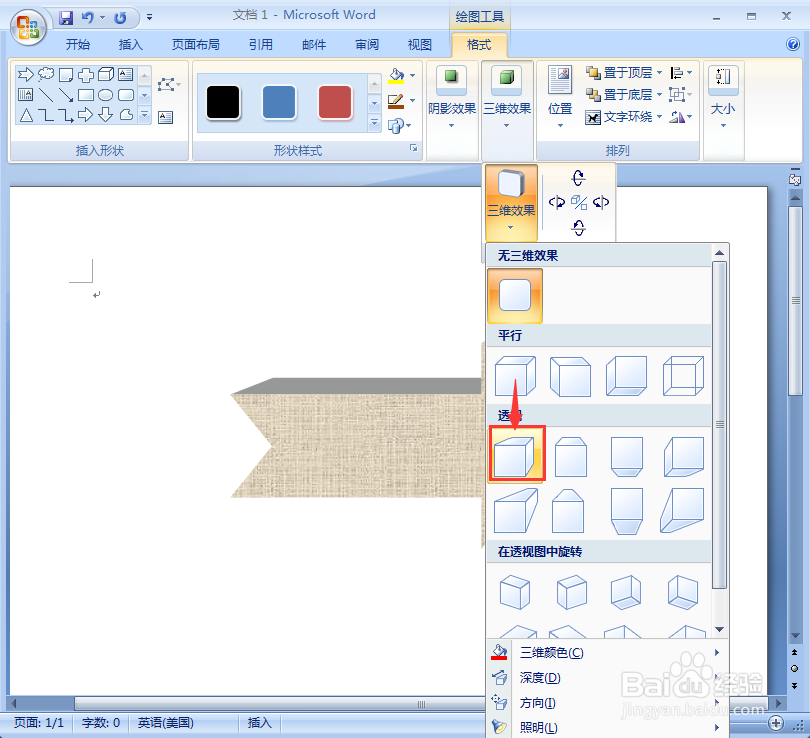
Task: Toggle 插入 overtype mode in status bar
Action: coord(259,723)
